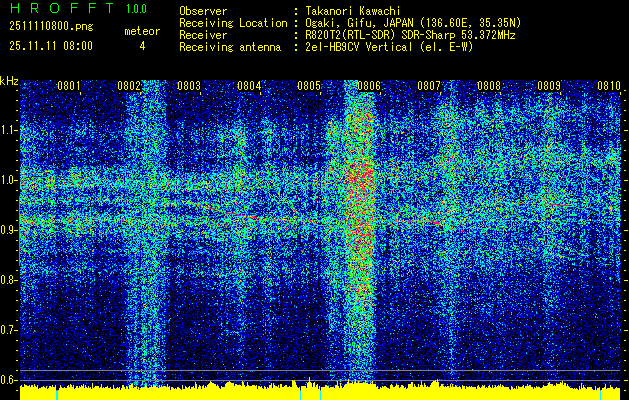The width and height of the screenshot is (629, 400).
Task: Click the 0804 time marker
Action: (x=249, y=85)
